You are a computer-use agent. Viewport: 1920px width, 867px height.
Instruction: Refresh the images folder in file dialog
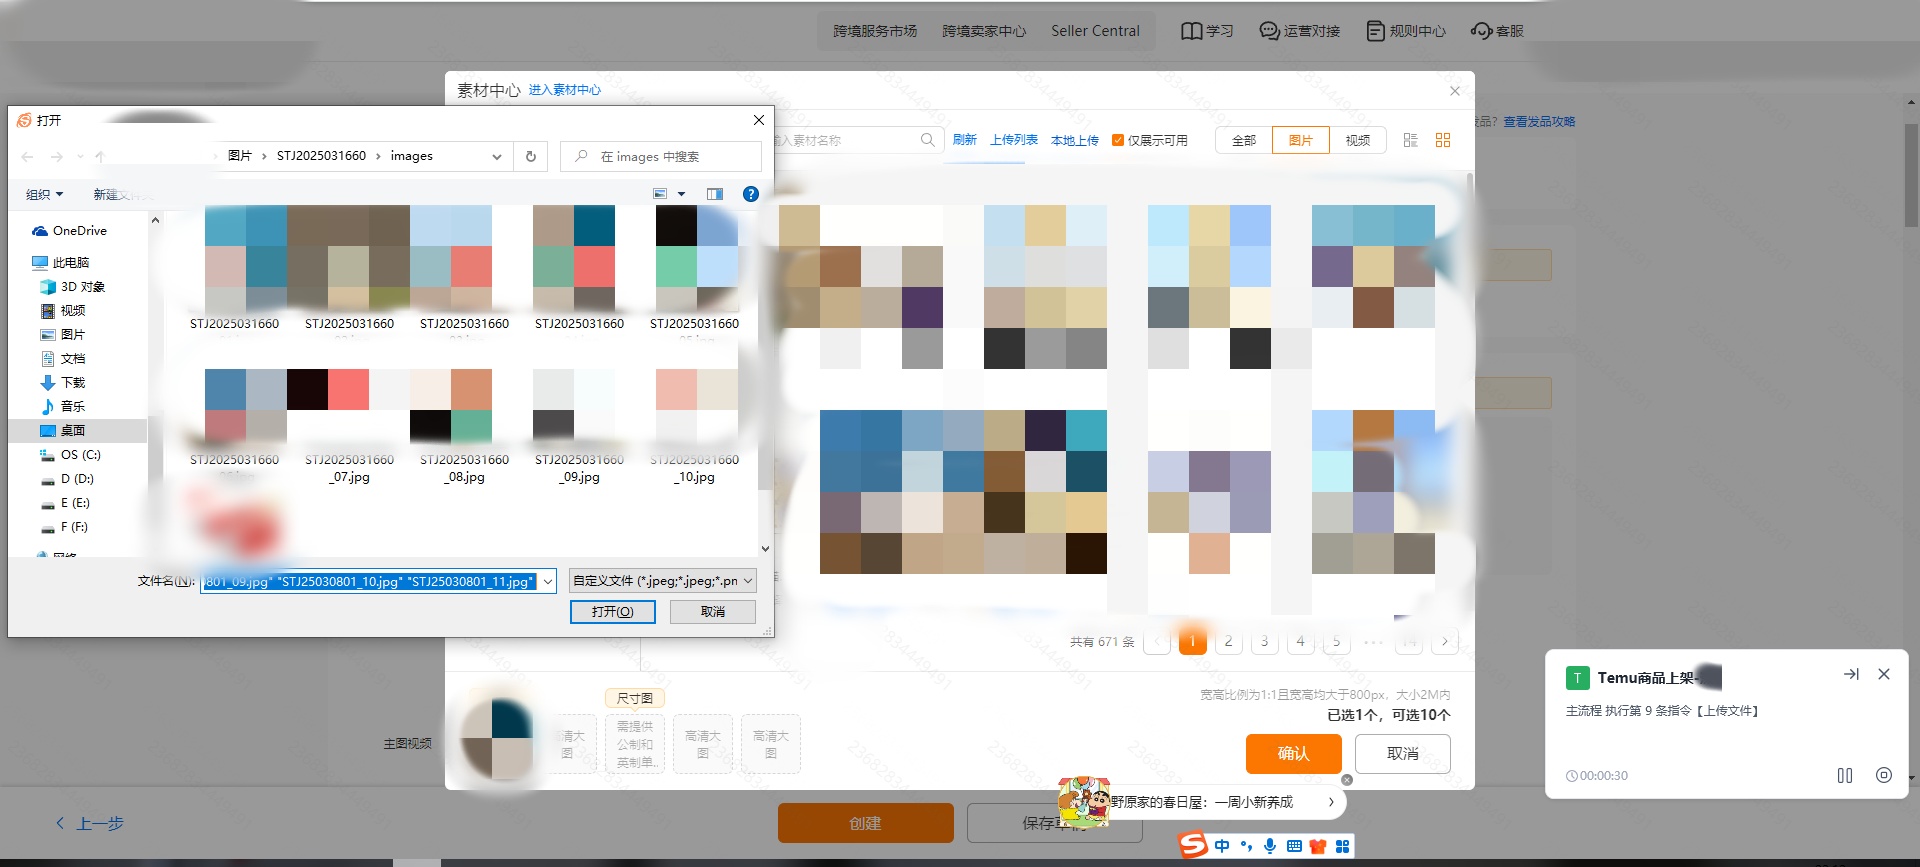(x=531, y=156)
